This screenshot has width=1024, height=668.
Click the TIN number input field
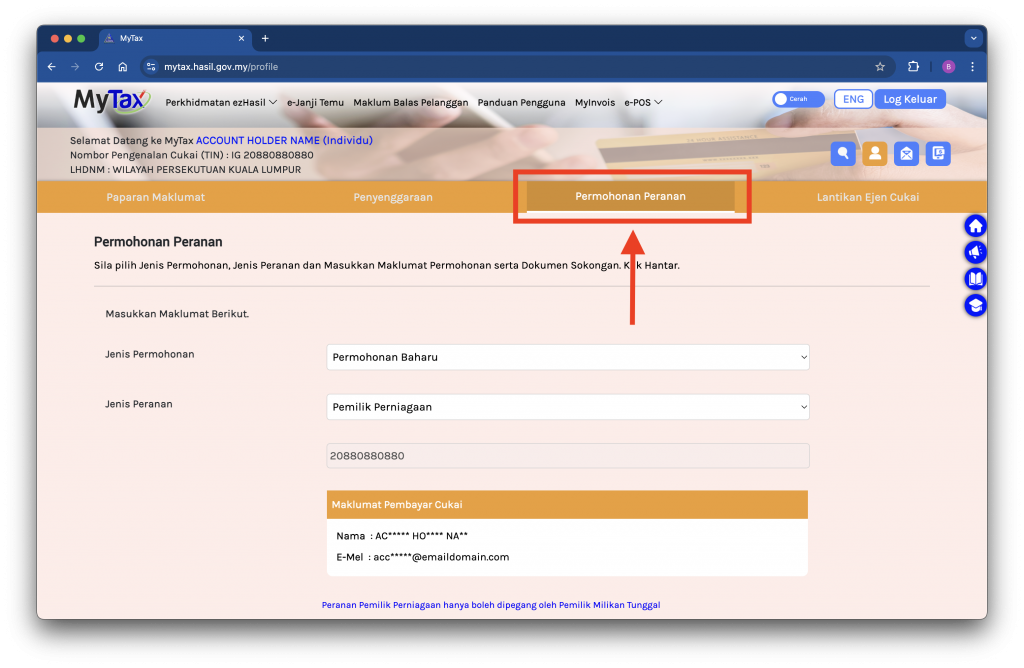pos(567,456)
